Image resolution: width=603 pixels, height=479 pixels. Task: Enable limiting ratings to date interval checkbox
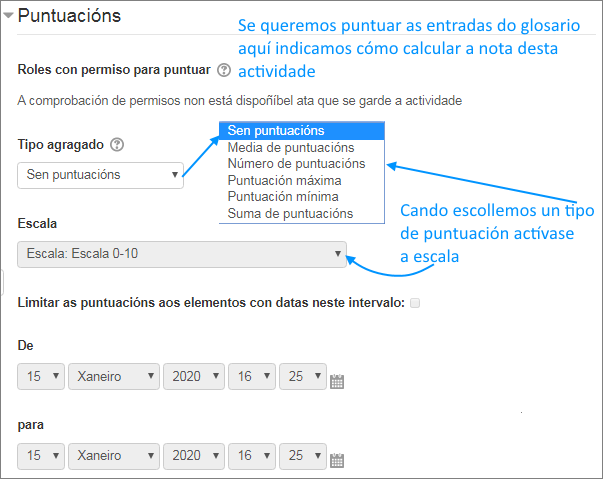[x=415, y=303]
